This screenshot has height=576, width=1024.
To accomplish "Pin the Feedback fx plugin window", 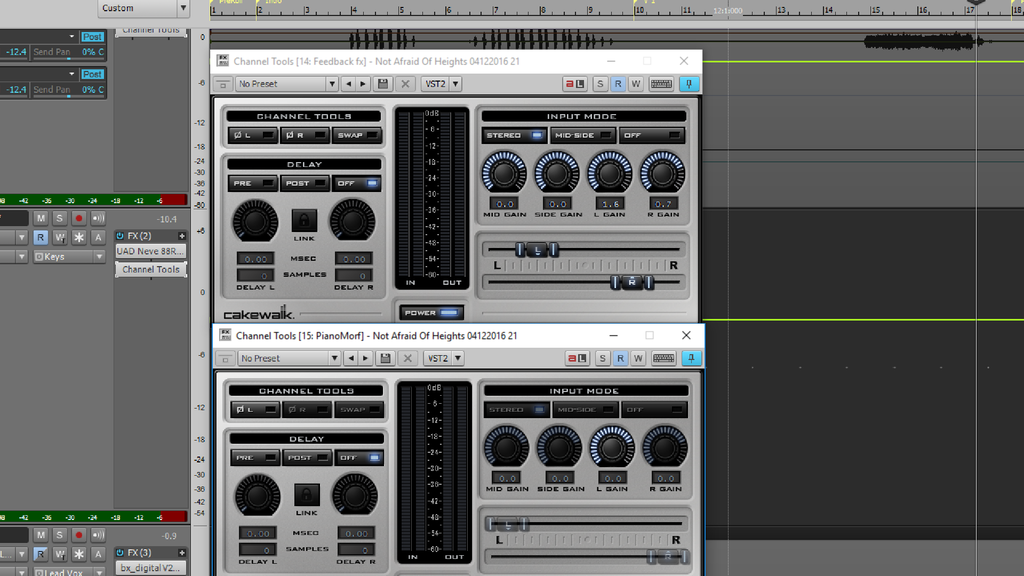I will click(689, 84).
